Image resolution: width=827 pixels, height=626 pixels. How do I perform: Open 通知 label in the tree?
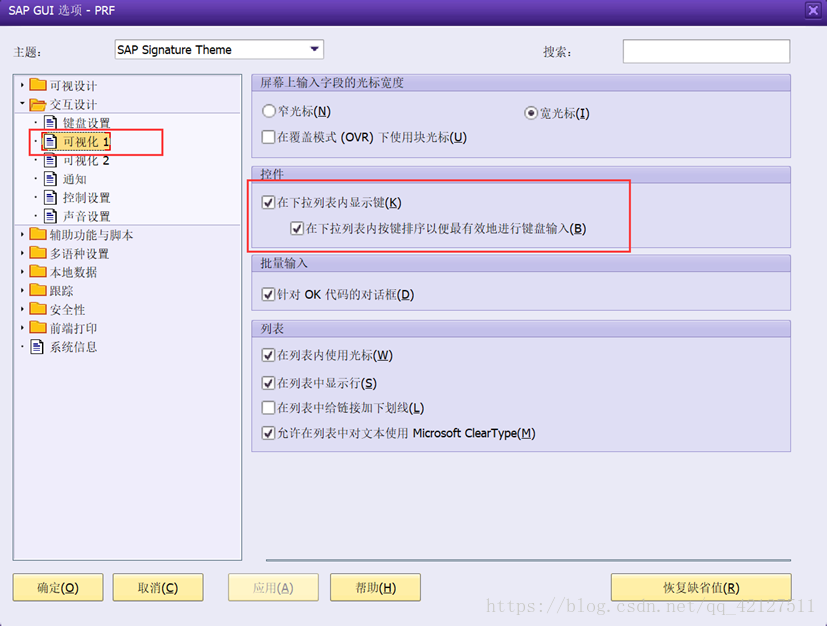75,179
